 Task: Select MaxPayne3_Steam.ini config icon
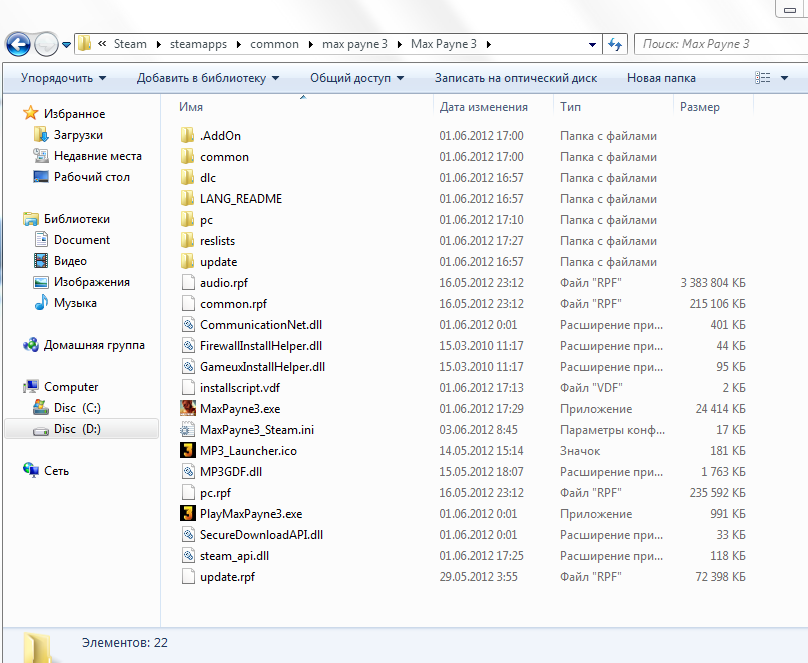point(188,430)
